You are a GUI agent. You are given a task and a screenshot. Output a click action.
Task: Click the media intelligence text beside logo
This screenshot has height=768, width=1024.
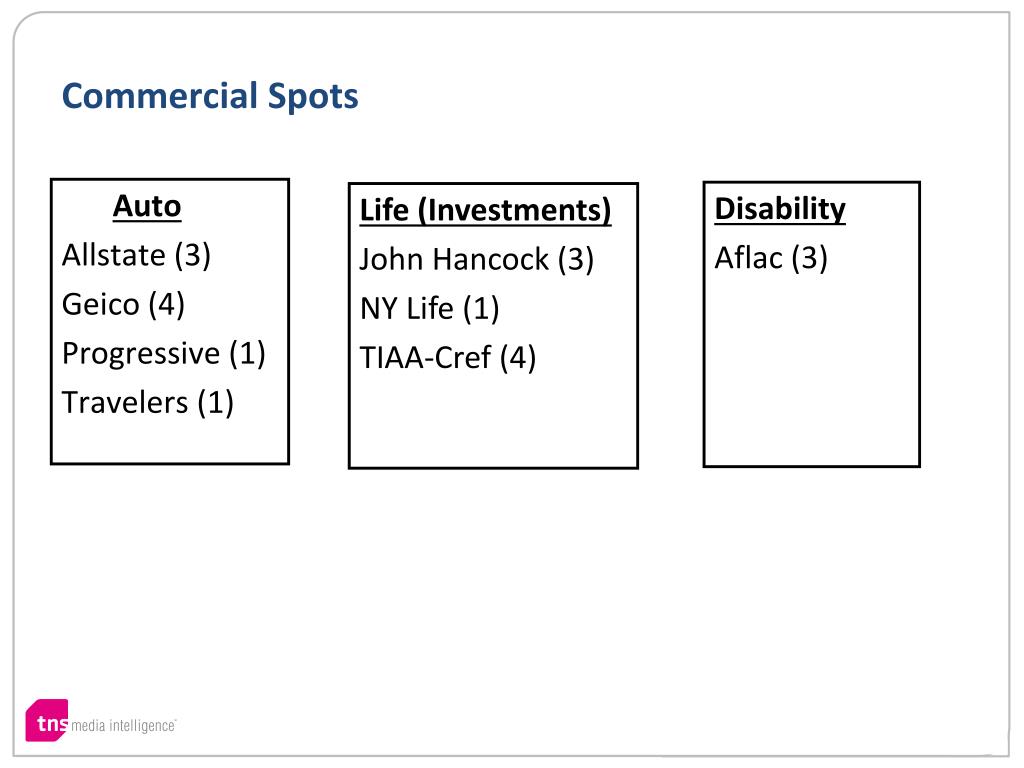[x=123, y=726]
